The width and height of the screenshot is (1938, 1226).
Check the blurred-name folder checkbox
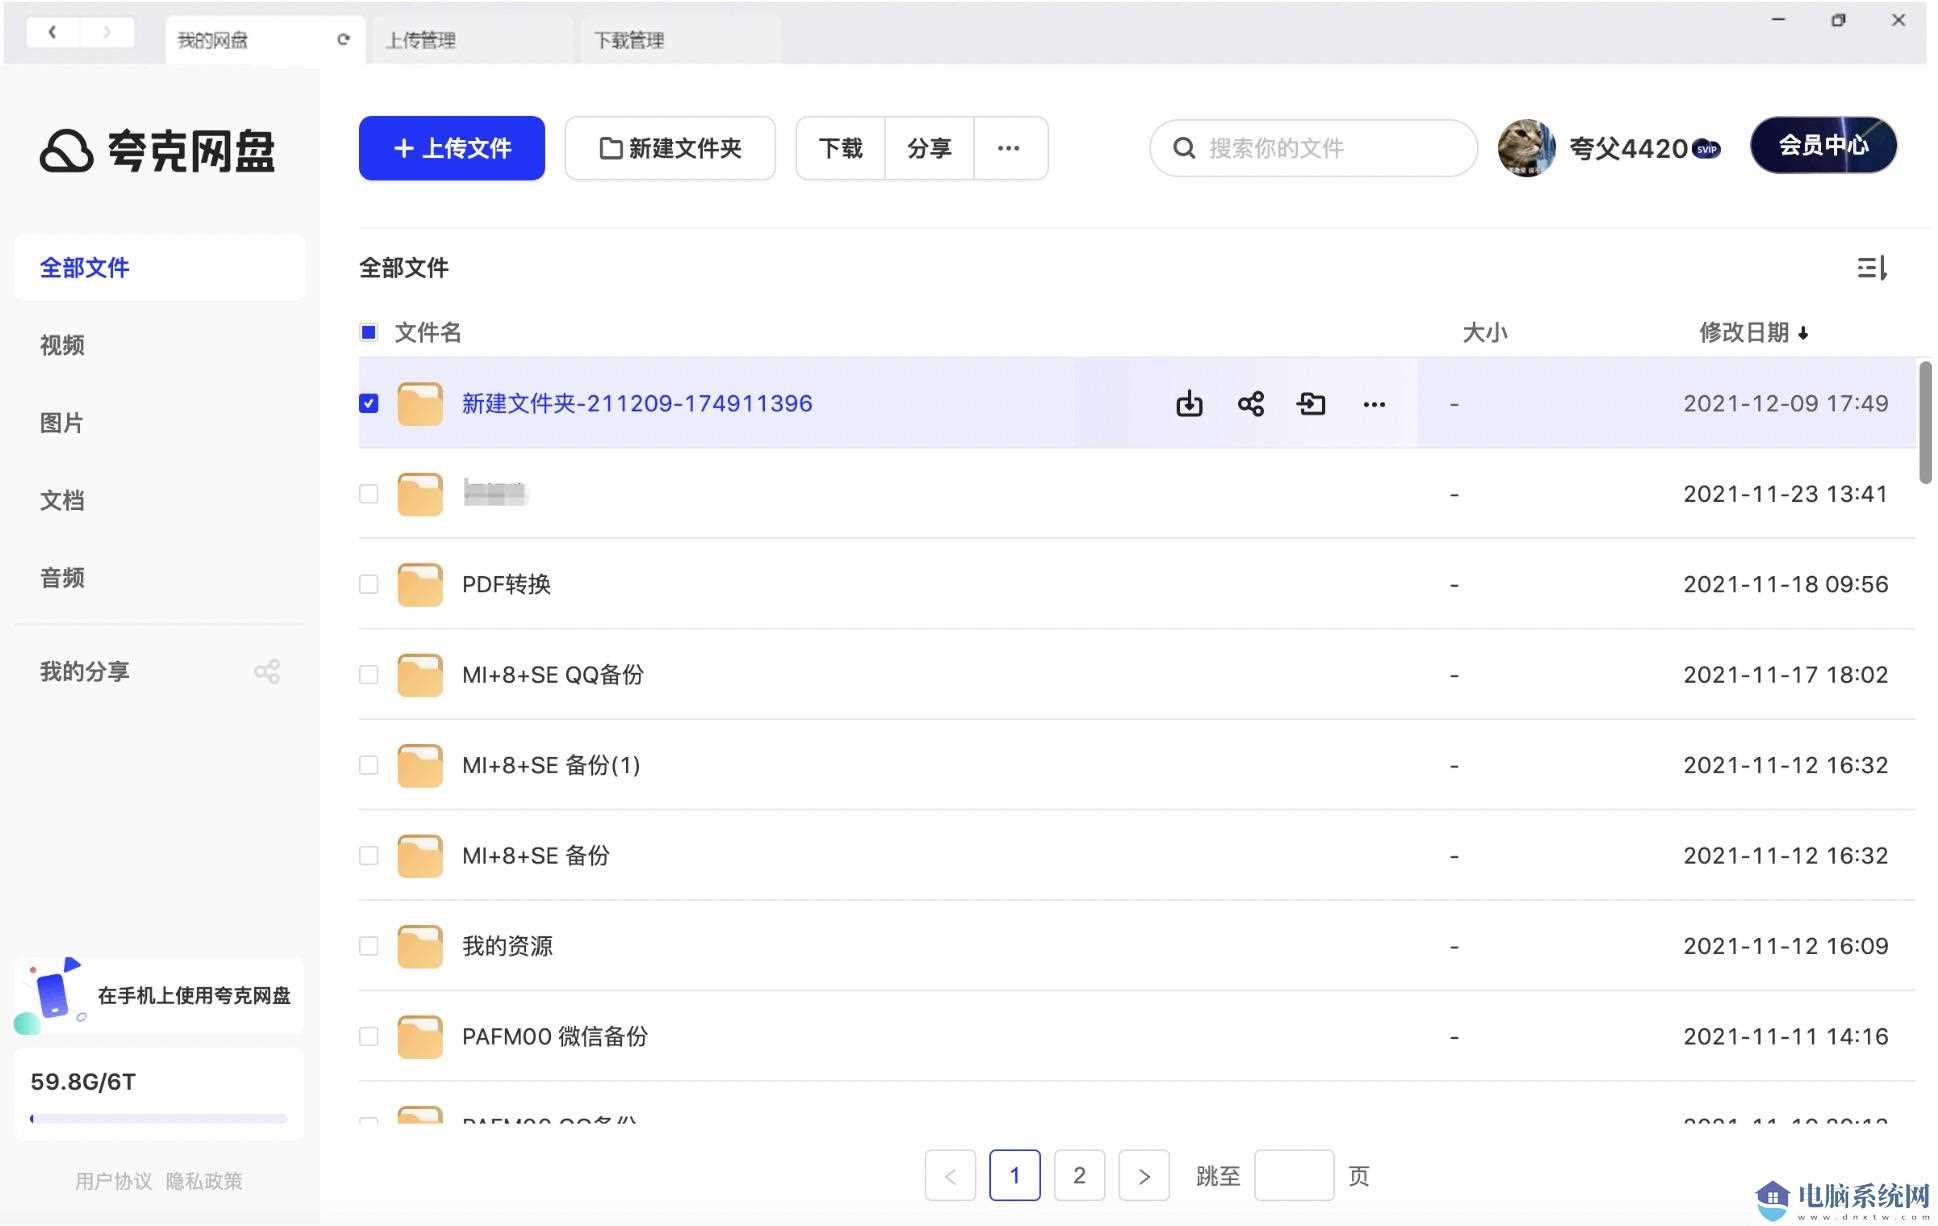(x=369, y=494)
